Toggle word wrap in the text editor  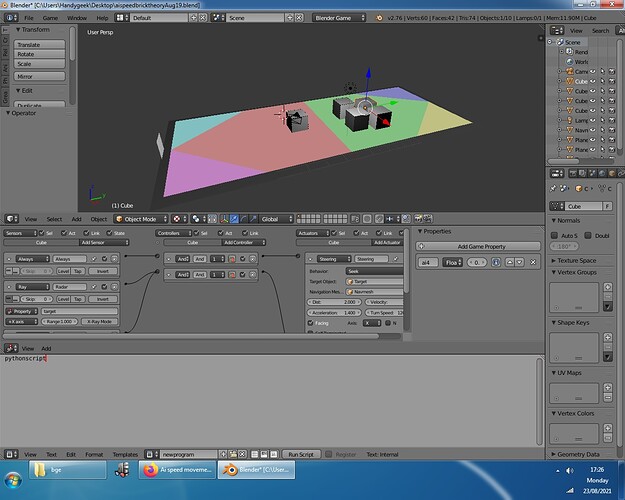[264, 454]
